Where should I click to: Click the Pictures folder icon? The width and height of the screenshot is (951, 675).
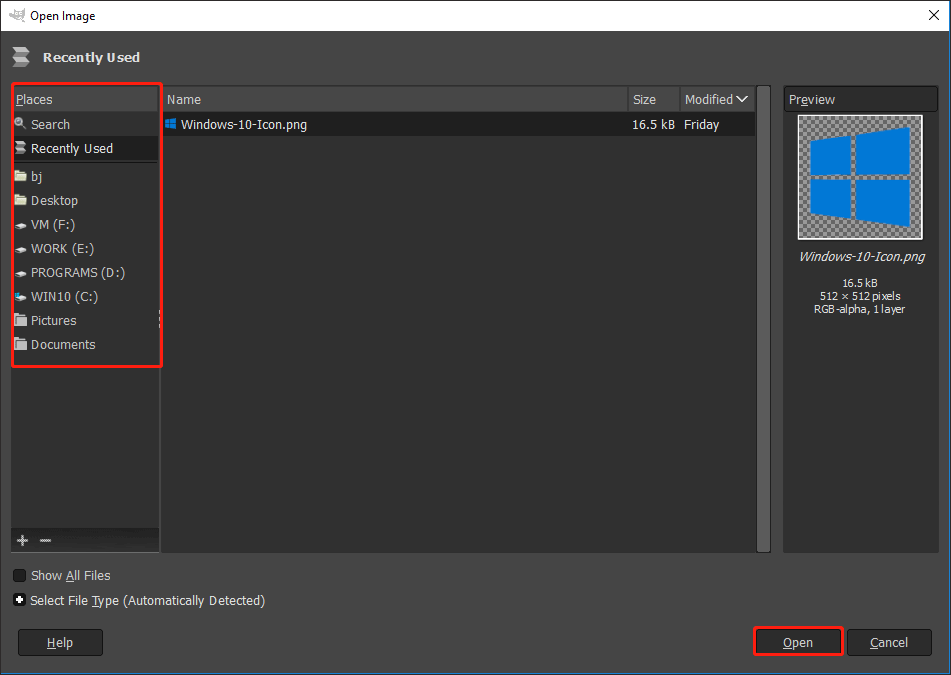point(21,320)
